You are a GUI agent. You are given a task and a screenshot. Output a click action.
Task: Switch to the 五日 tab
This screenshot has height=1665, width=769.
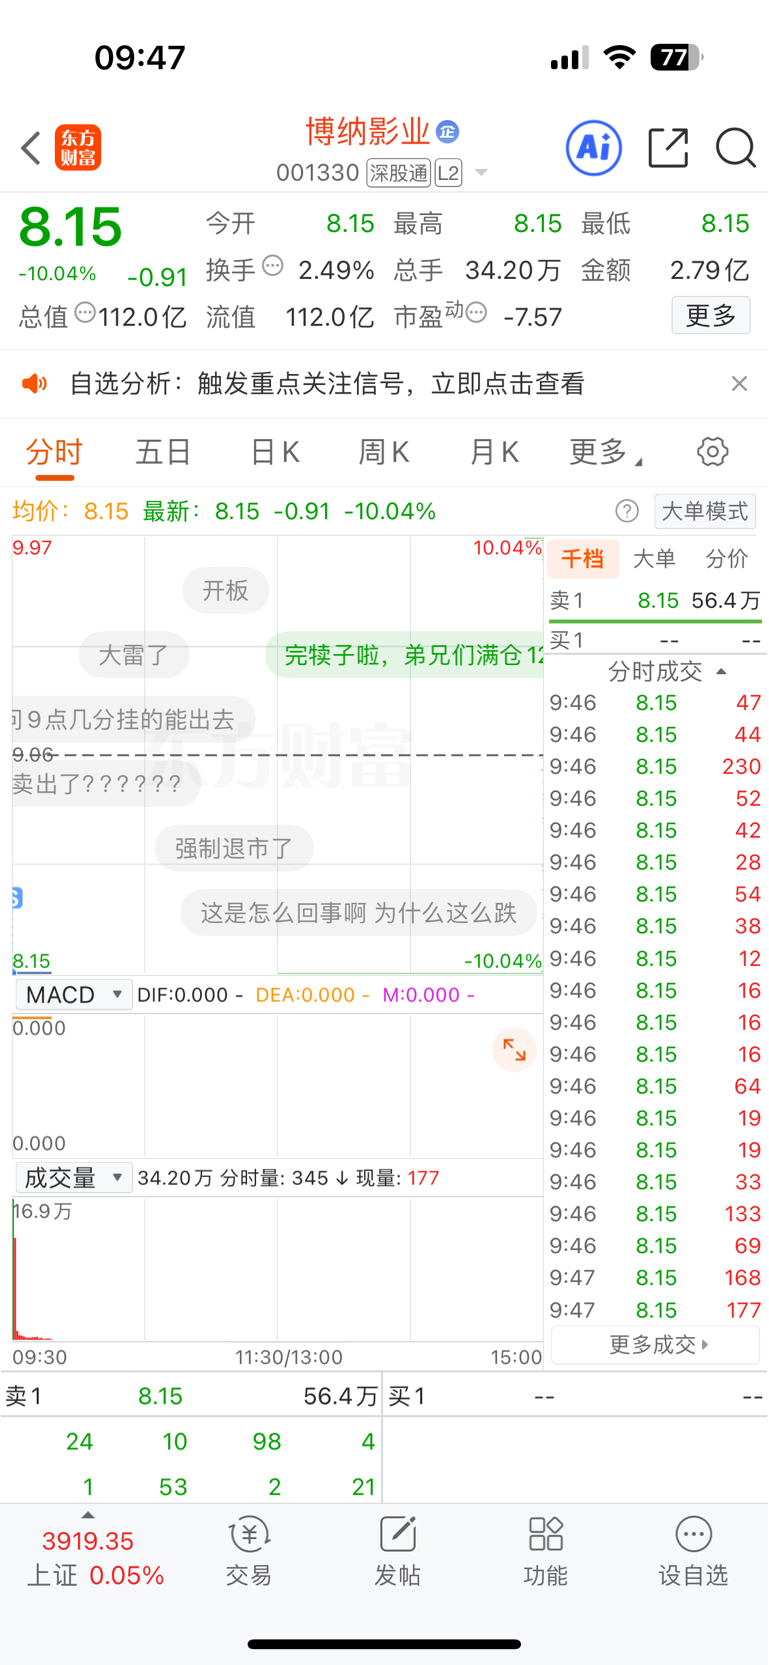click(163, 452)
